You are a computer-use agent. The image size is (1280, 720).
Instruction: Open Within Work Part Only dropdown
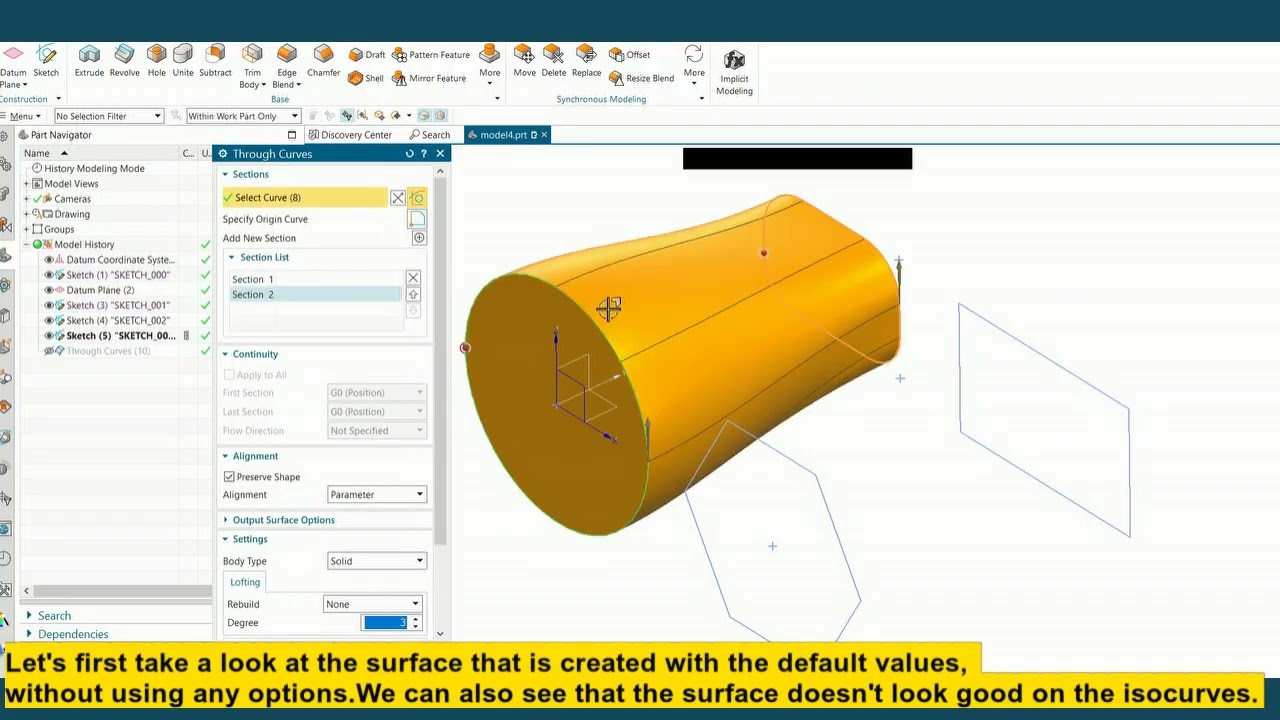pos(243,116)
